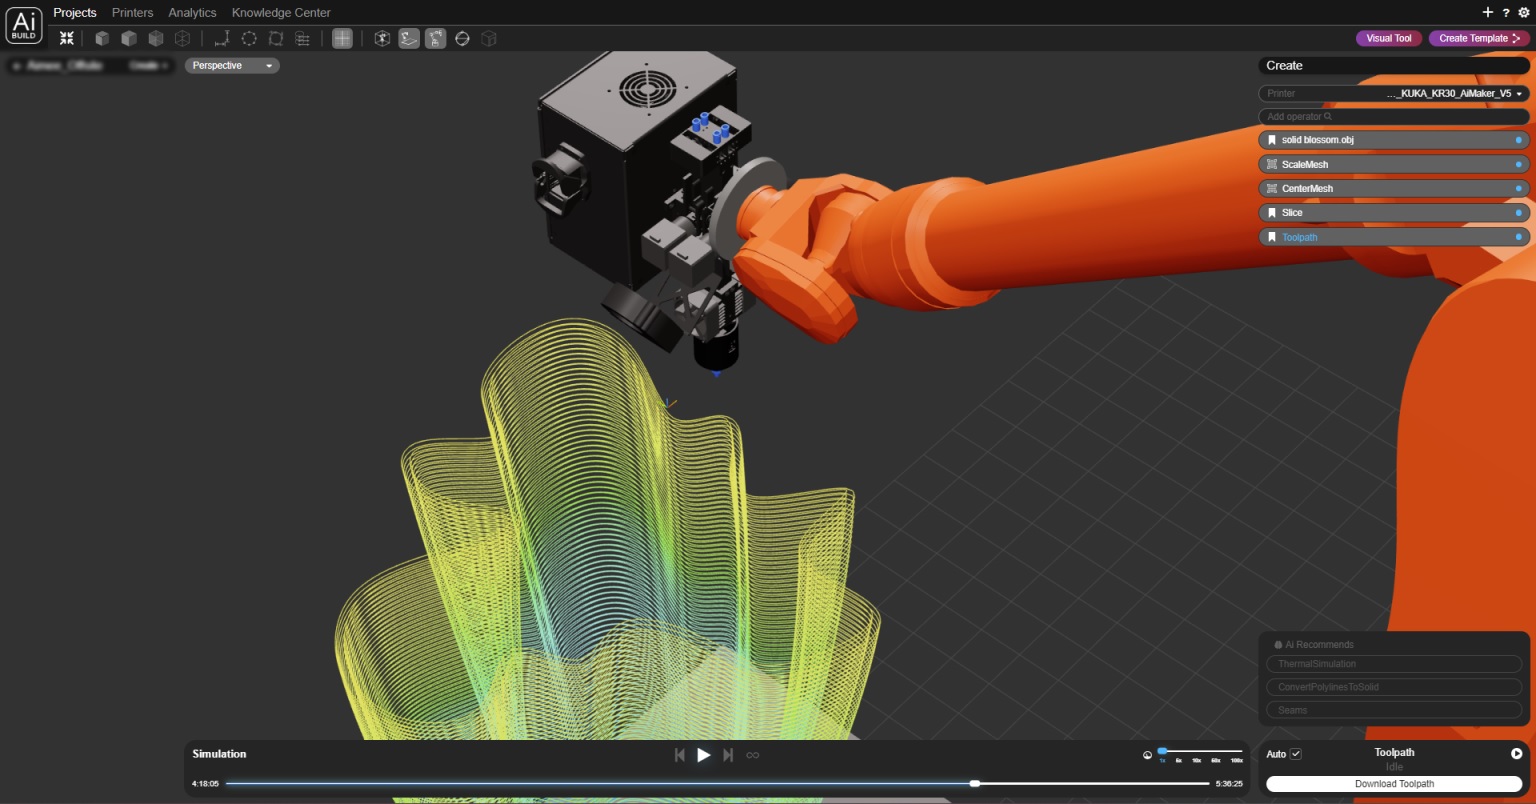Skip to simulation end
Image resolution: width=1536 pixels, height=804 pixels.
pos(728,755)
